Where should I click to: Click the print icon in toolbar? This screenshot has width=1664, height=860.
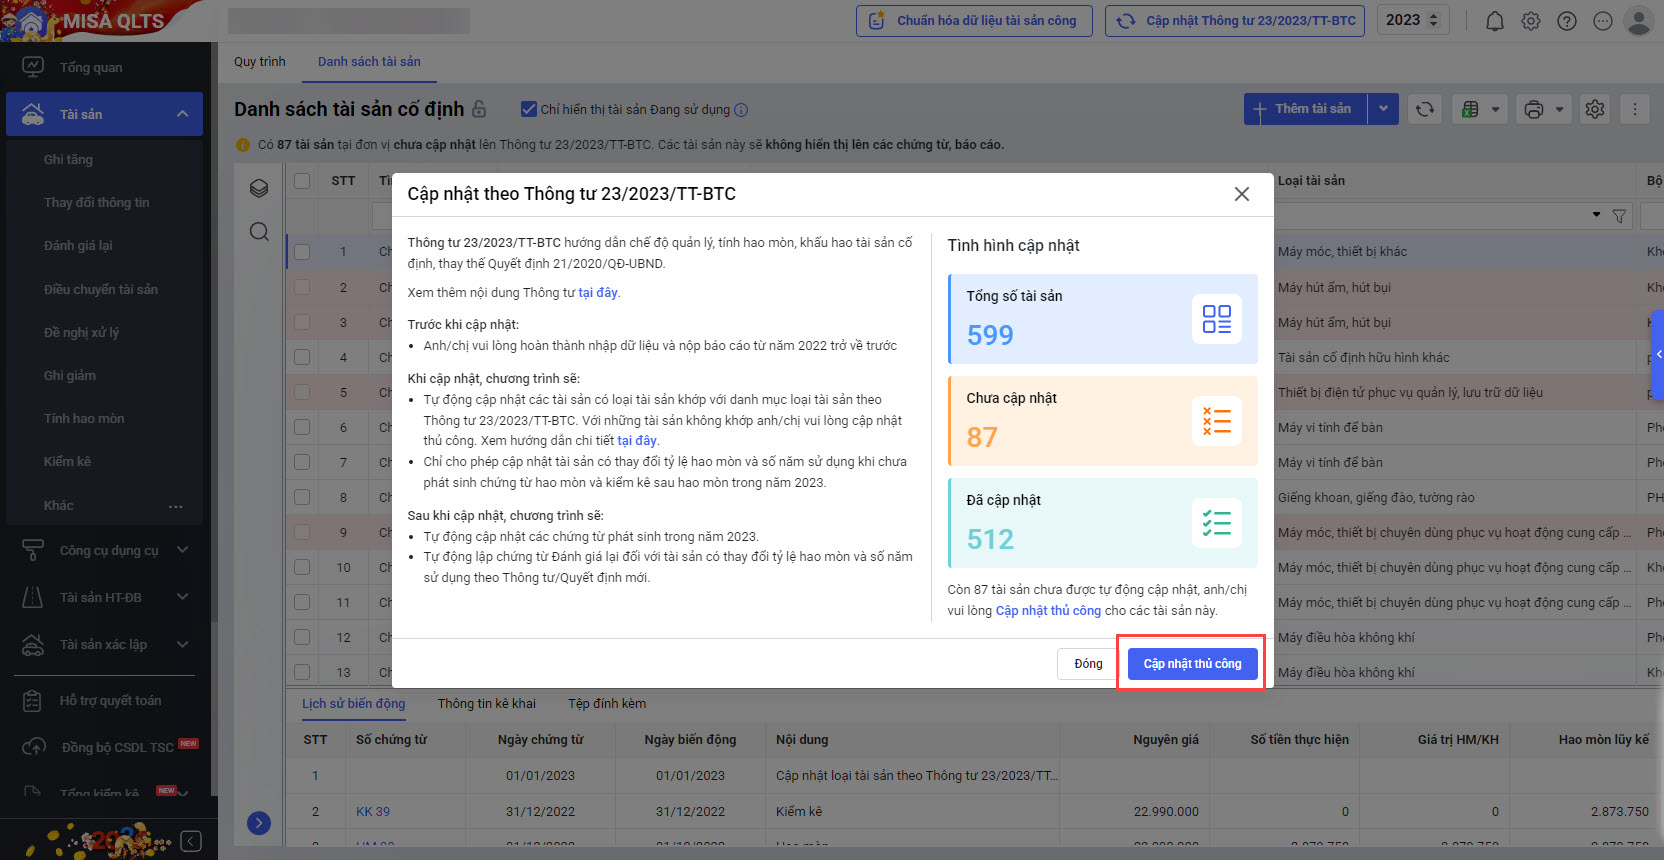click(1534, 109)
